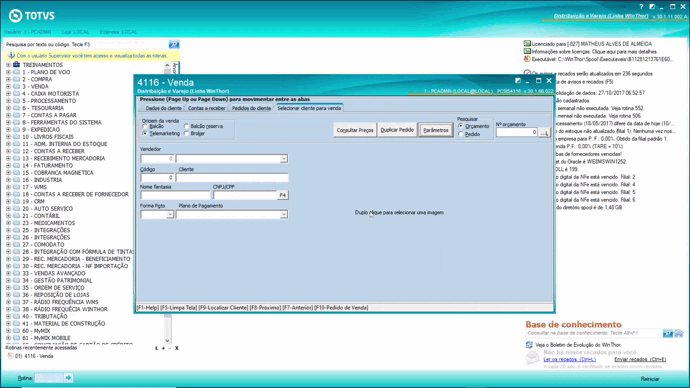
Task: Switch to Pedidos do cliente tab
Action: pyautogui.click(x=251, y=108)
